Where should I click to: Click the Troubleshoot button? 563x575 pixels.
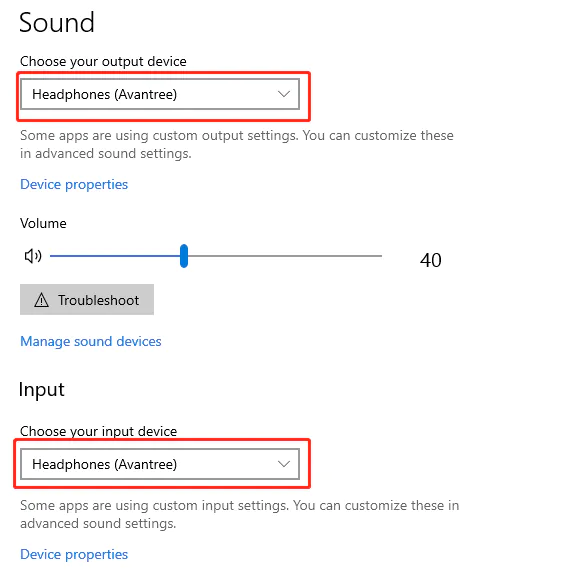pyautogui.click(x=87, y=300)
